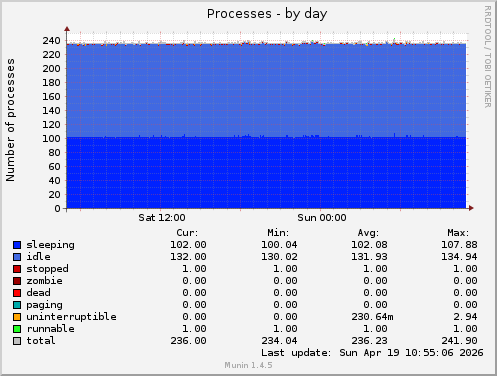Click the 'dead' legend label

(38, 293)
